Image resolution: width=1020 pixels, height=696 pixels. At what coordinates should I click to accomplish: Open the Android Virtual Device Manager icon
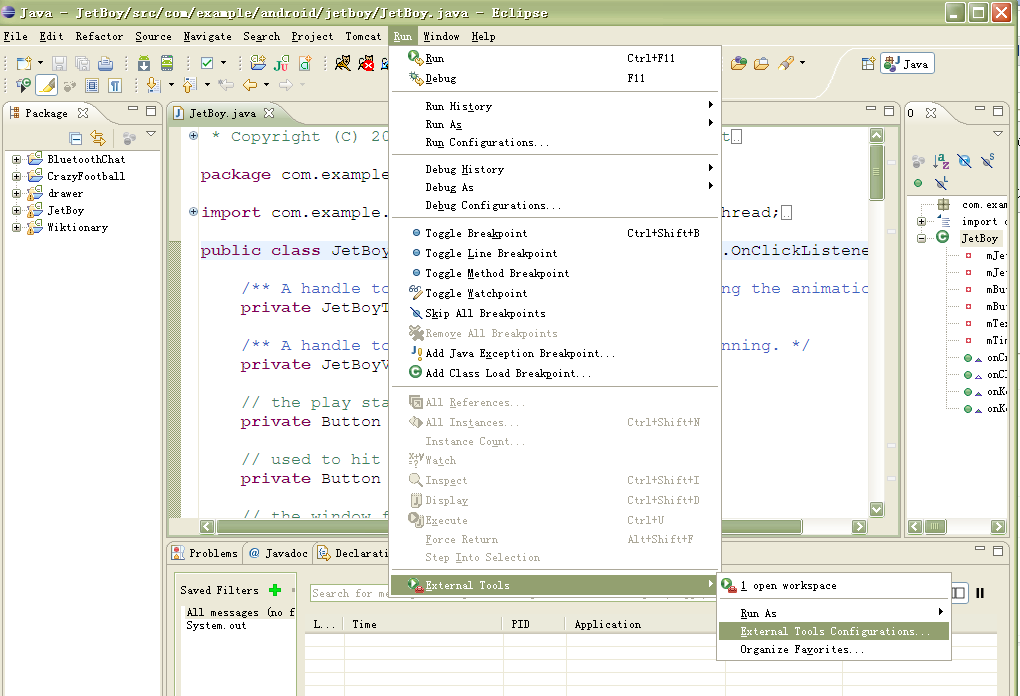pos(167,63)
